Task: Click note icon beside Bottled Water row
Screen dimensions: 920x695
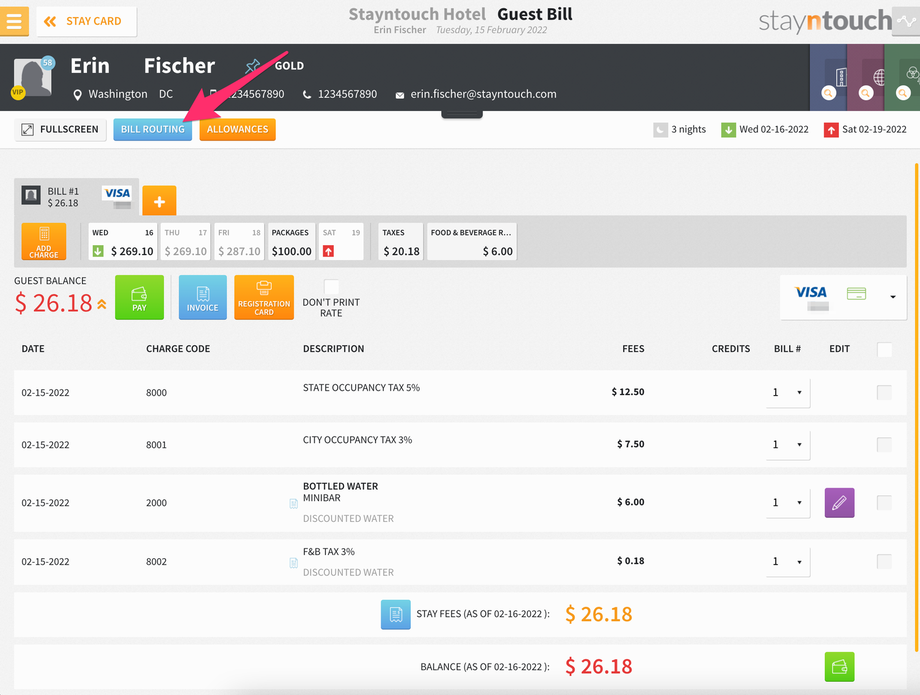Action: click(293, 504)
